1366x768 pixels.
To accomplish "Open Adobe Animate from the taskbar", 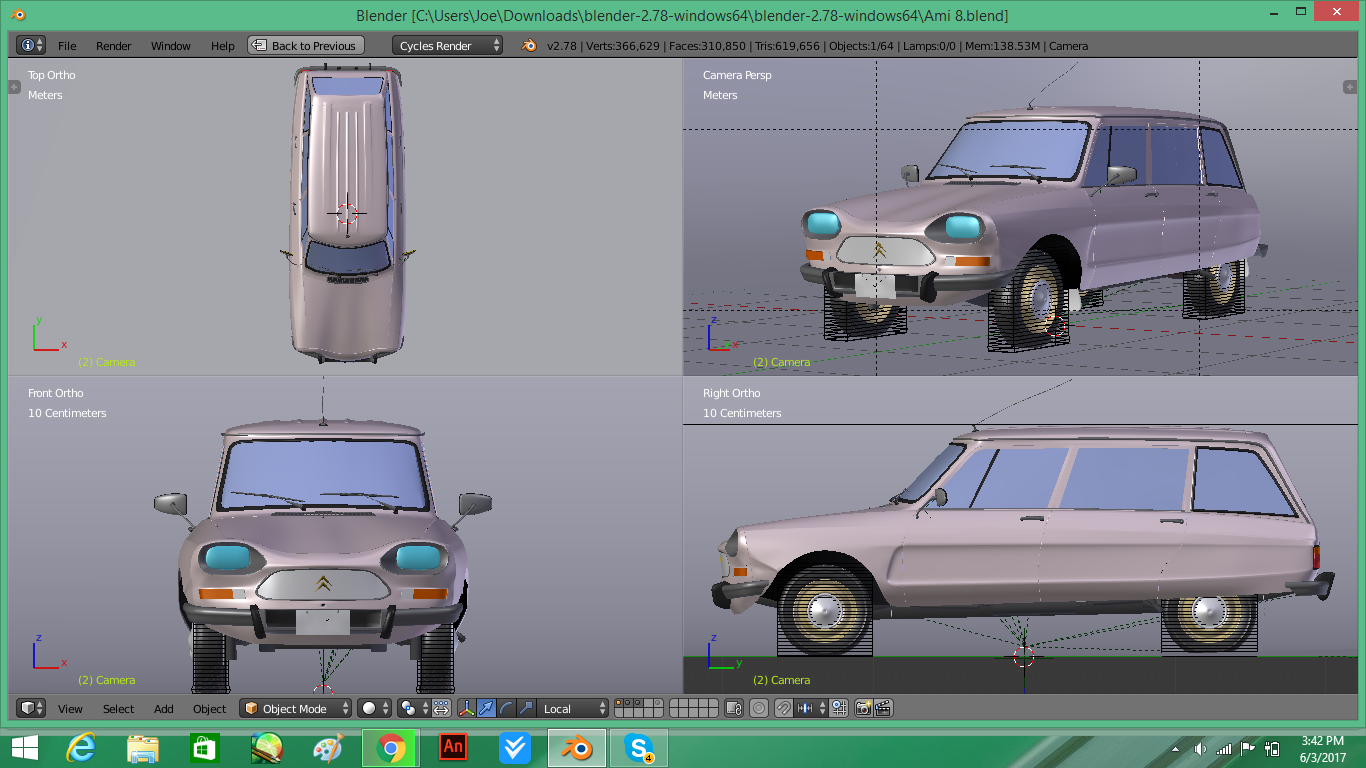I will point(453,747).
